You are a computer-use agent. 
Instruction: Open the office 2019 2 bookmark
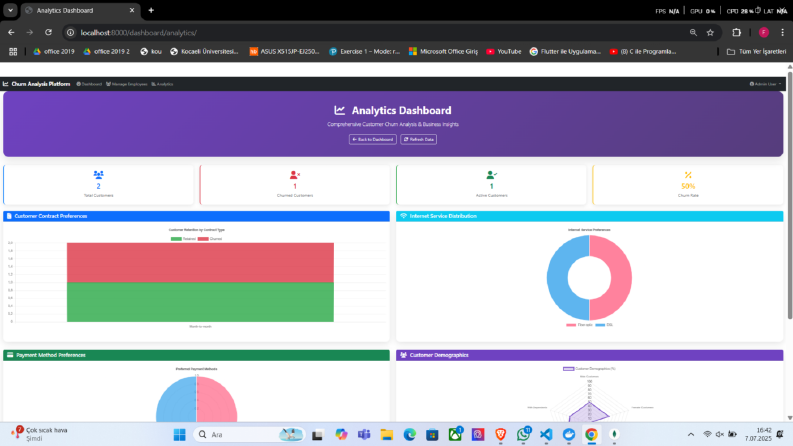click(x=107, y=52)
